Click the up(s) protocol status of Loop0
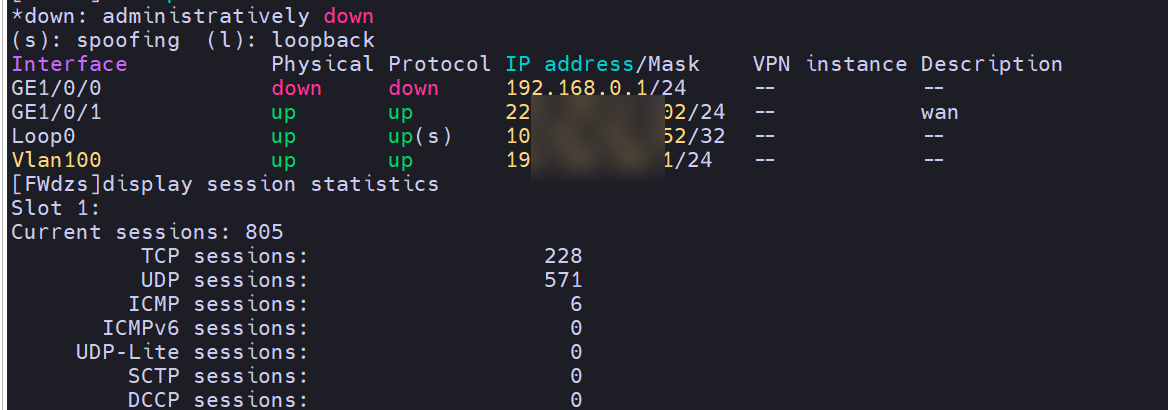This screenshot has height=410, width=1168. (420, 136)
